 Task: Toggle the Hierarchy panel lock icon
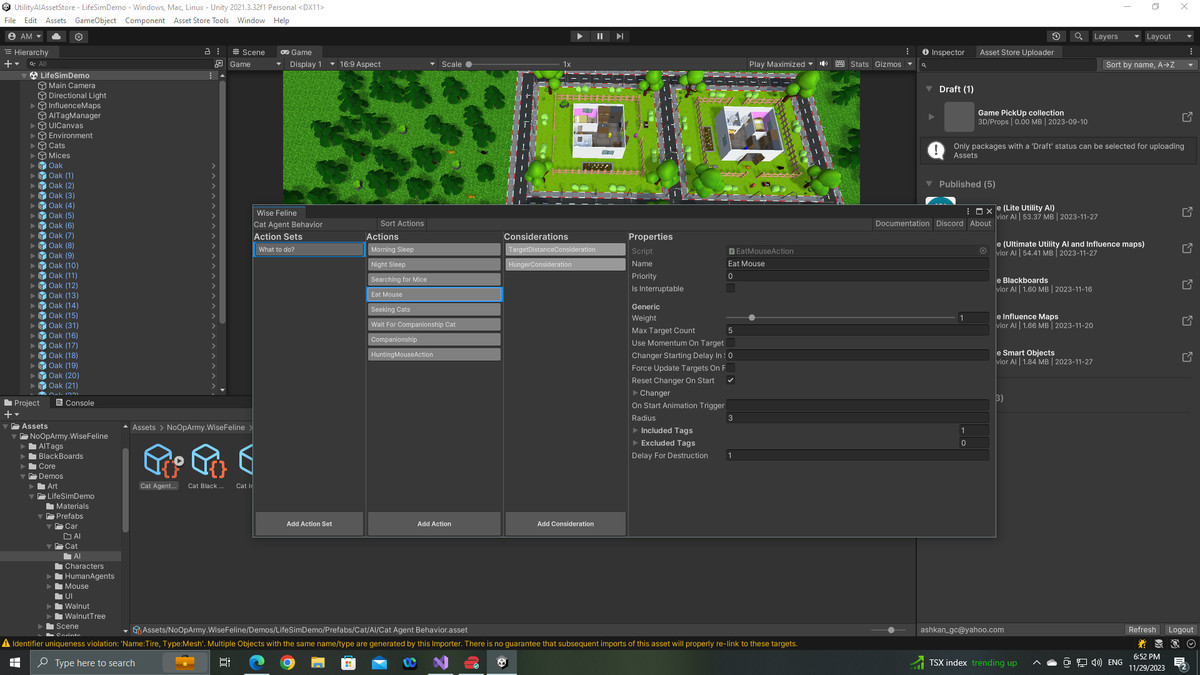(207, 52)
